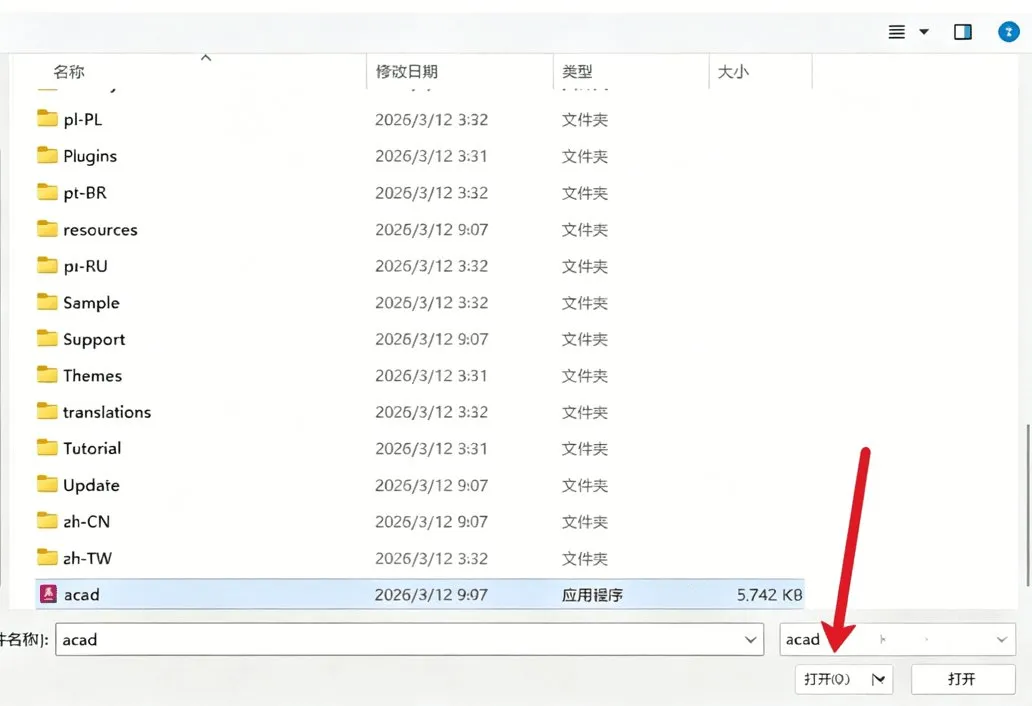Click the folder name pt-BR
Screen dimensions: 1032x706
(x=85, y=193)
